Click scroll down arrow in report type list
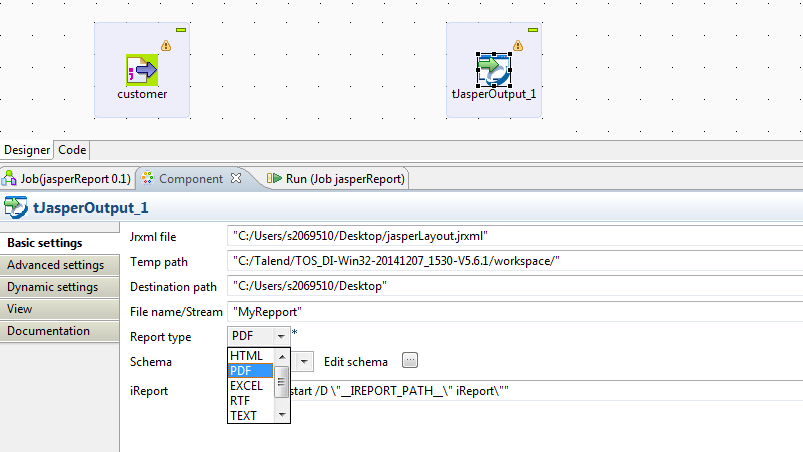803x452 pixels. (x=282, y=415)
